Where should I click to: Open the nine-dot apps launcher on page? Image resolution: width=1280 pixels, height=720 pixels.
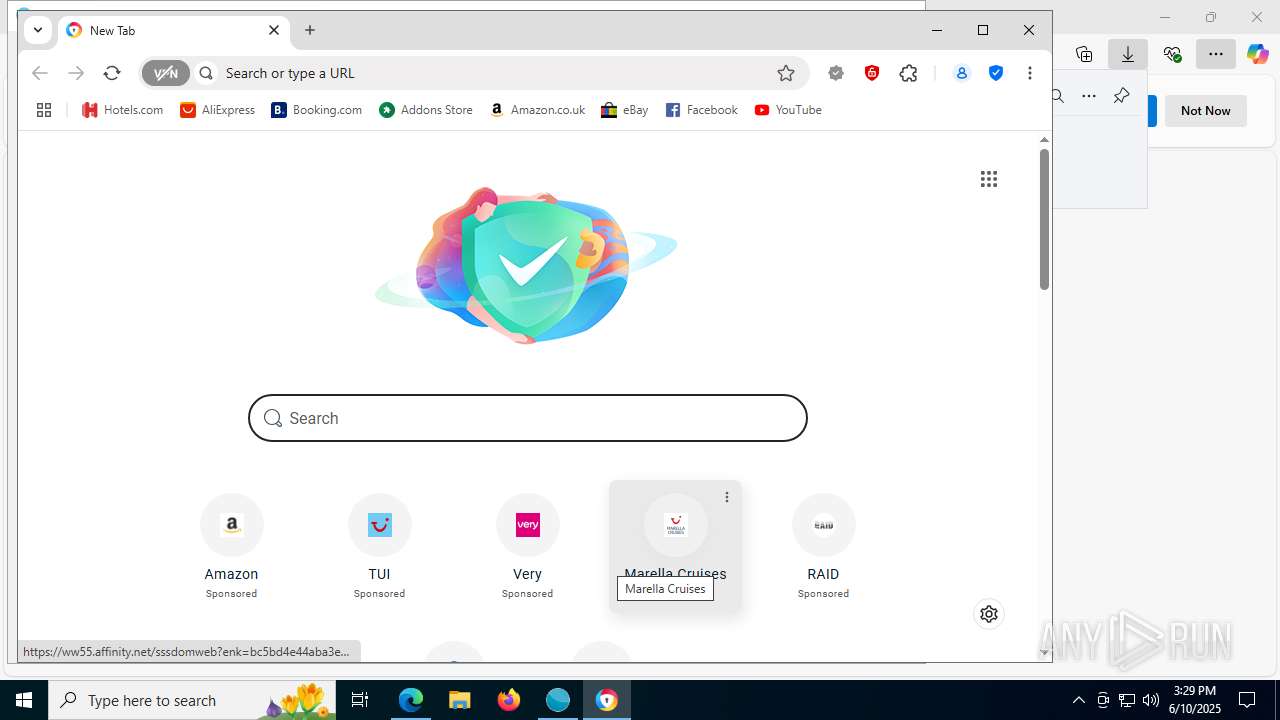coord(989,179)
